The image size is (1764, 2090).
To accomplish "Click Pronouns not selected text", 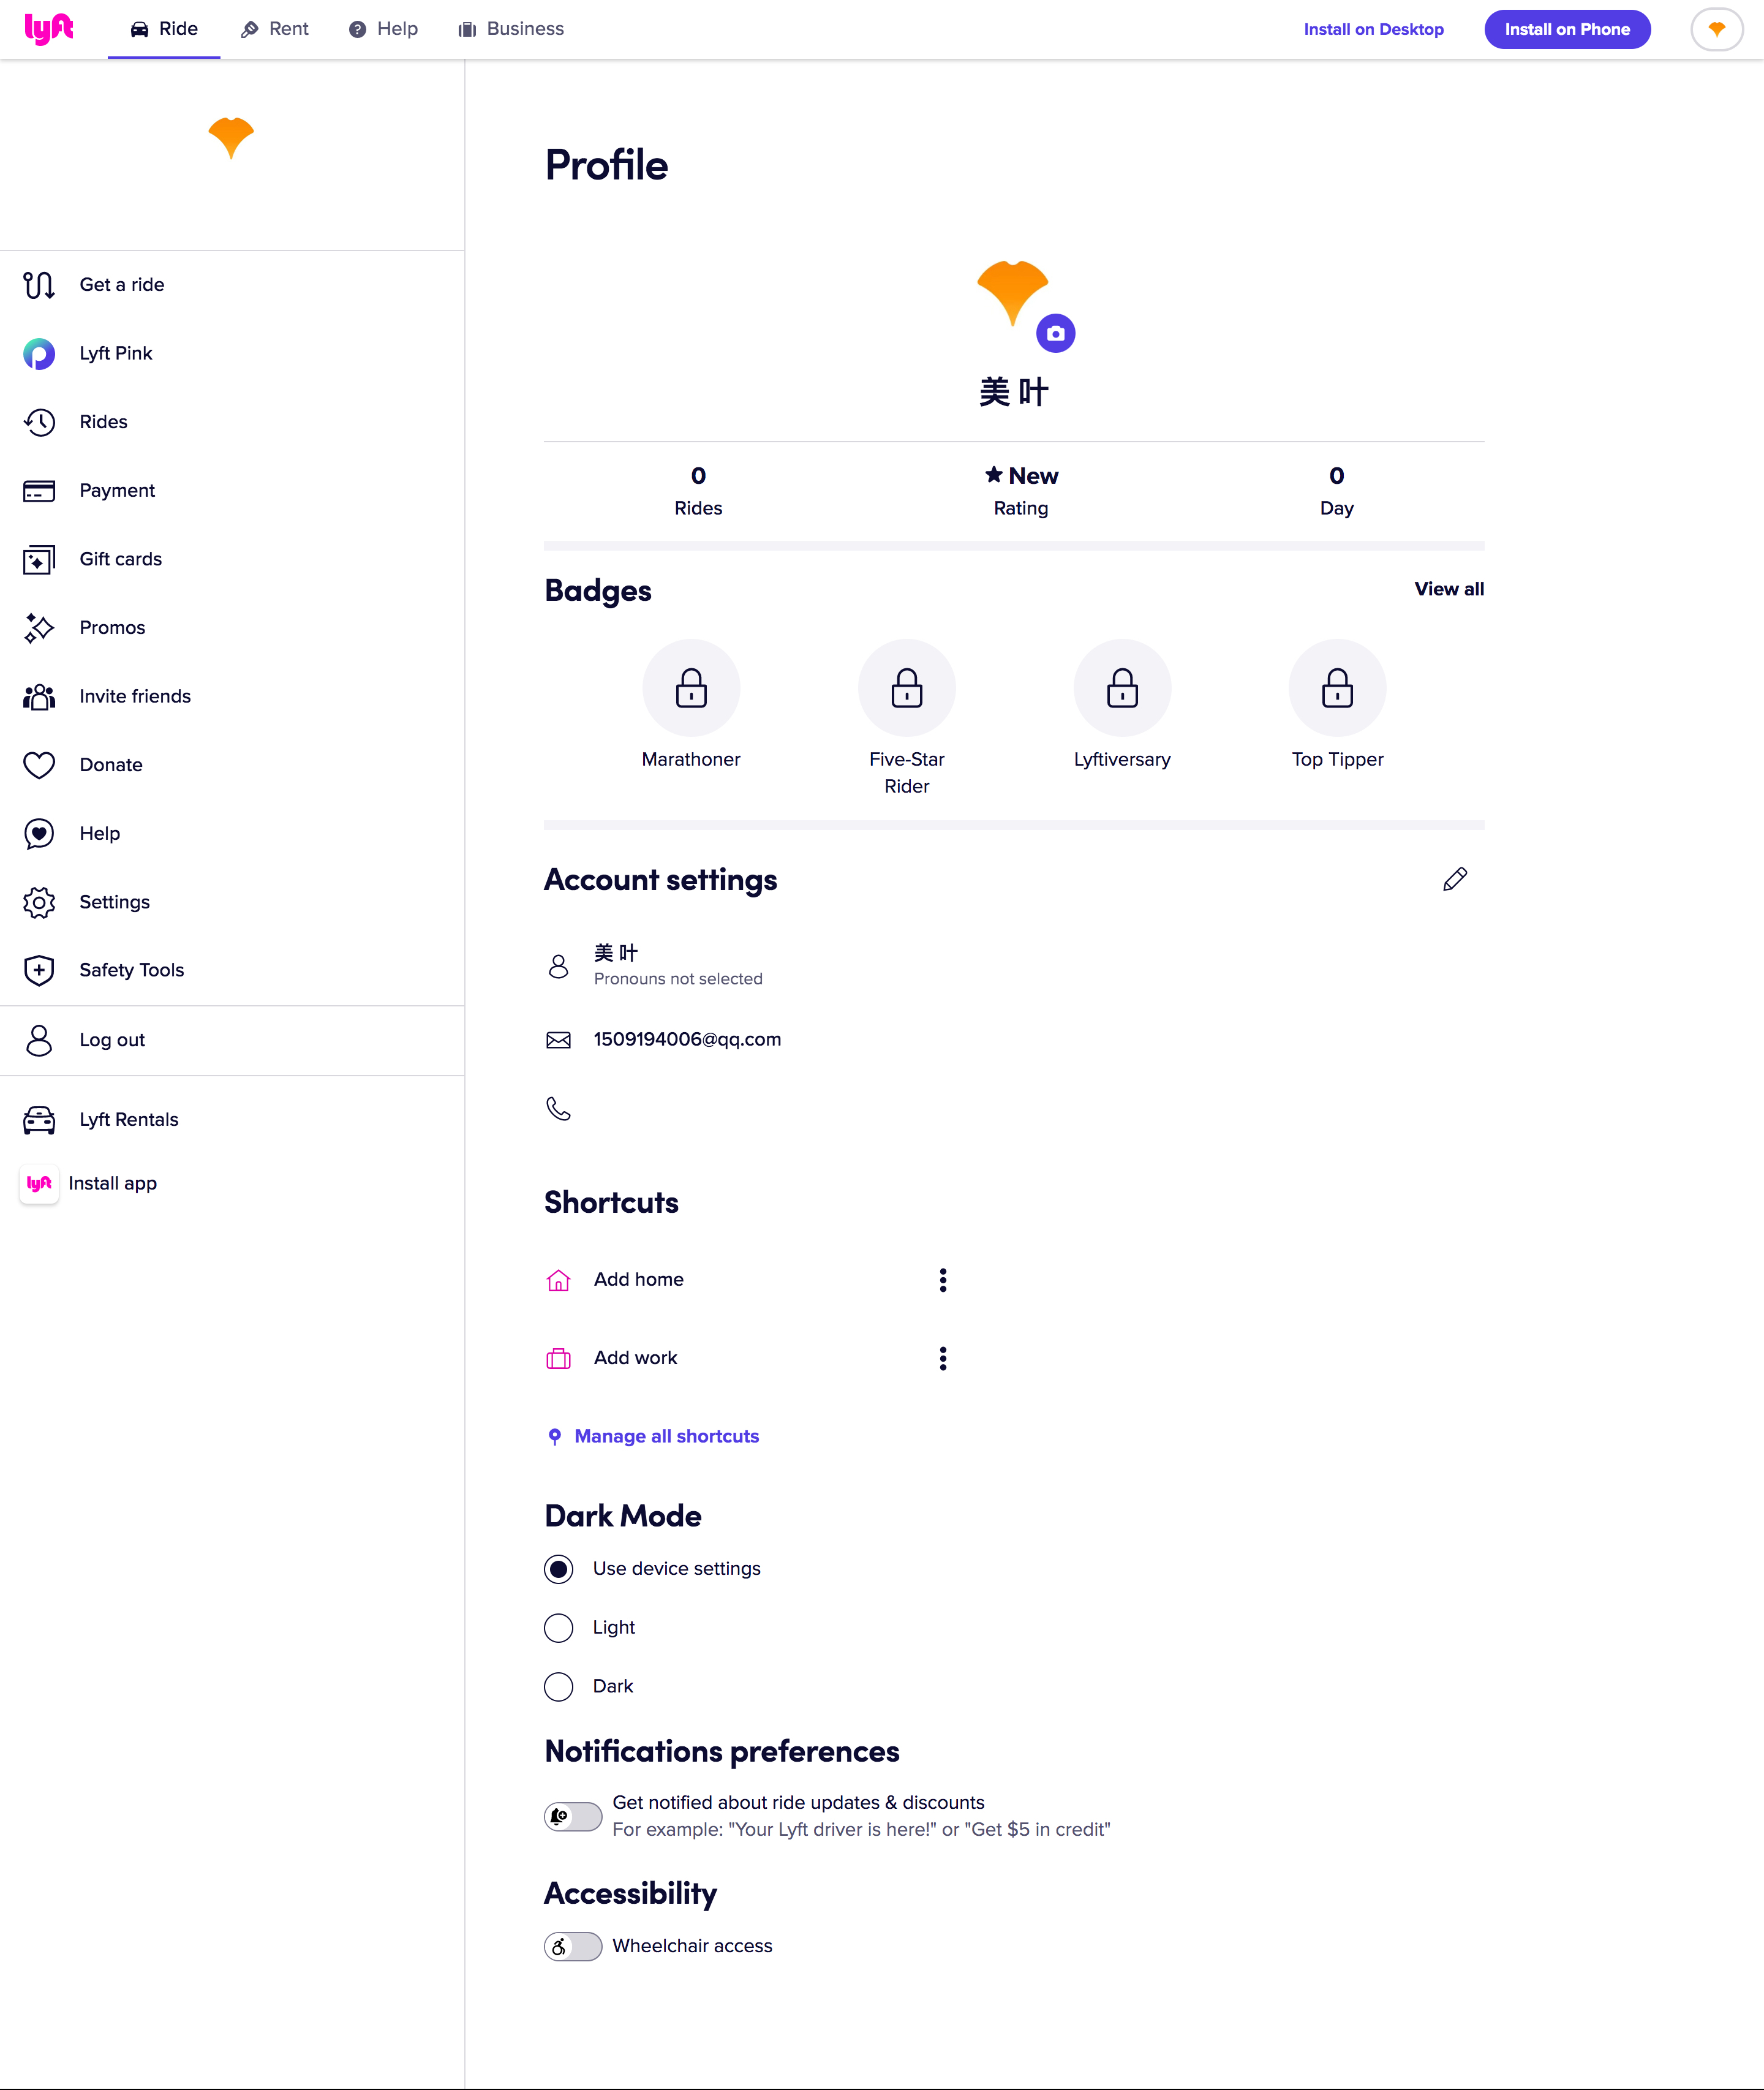I will pyautogui.click(x=678, y=979).
